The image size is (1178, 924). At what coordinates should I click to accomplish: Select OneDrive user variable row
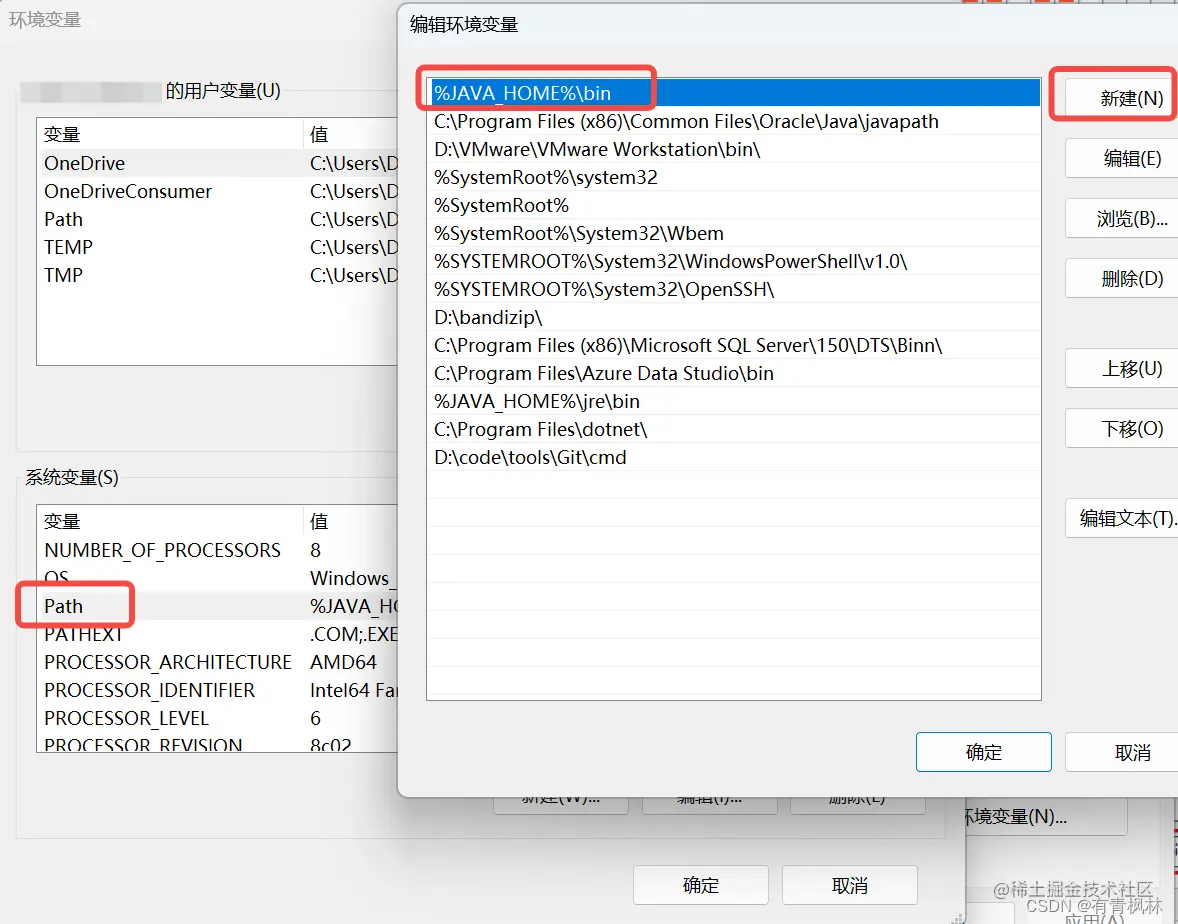(218, 163)
